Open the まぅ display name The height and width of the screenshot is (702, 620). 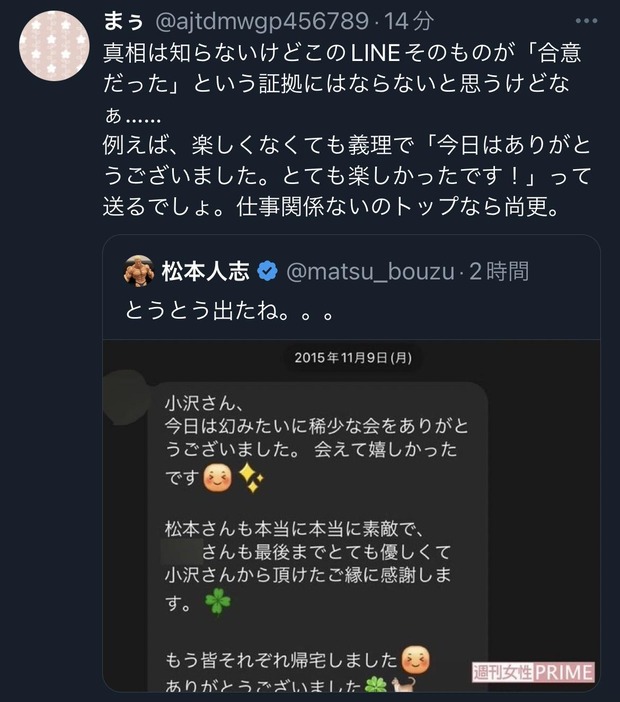pyautogui.click(x=123, y=20)
